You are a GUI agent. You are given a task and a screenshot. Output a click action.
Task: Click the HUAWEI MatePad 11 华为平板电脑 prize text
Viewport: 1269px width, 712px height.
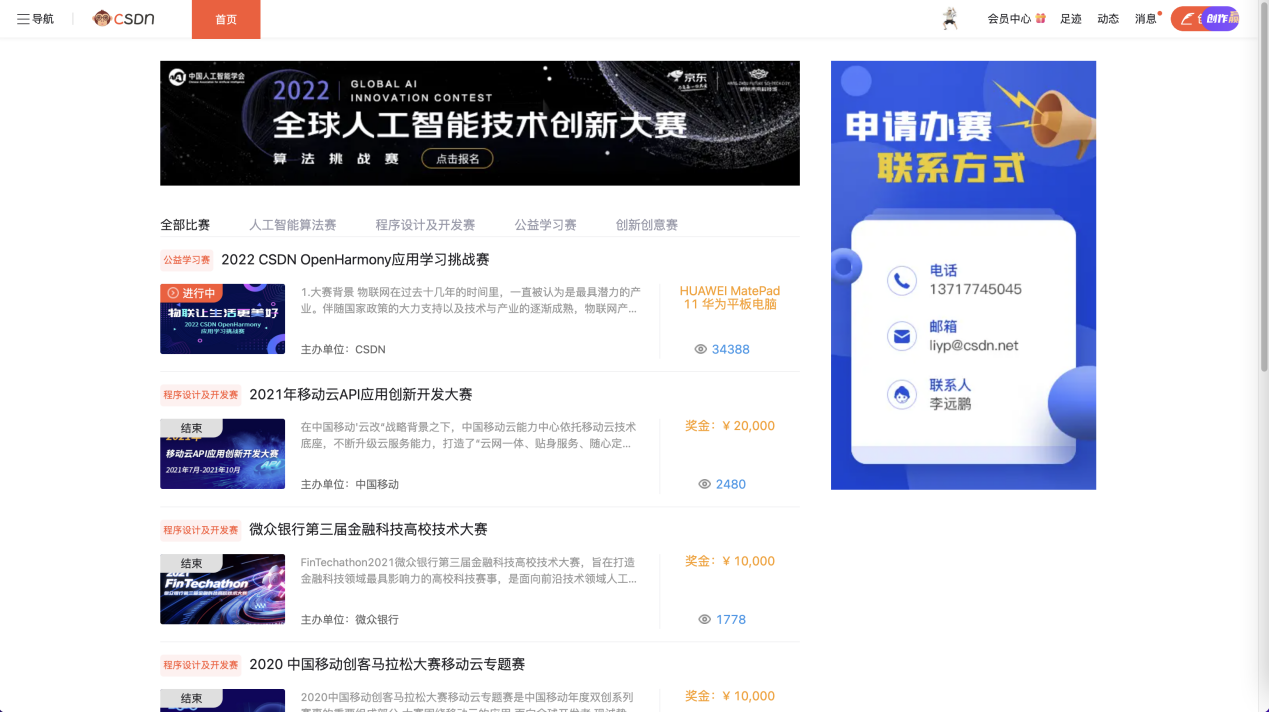[730, 298]
